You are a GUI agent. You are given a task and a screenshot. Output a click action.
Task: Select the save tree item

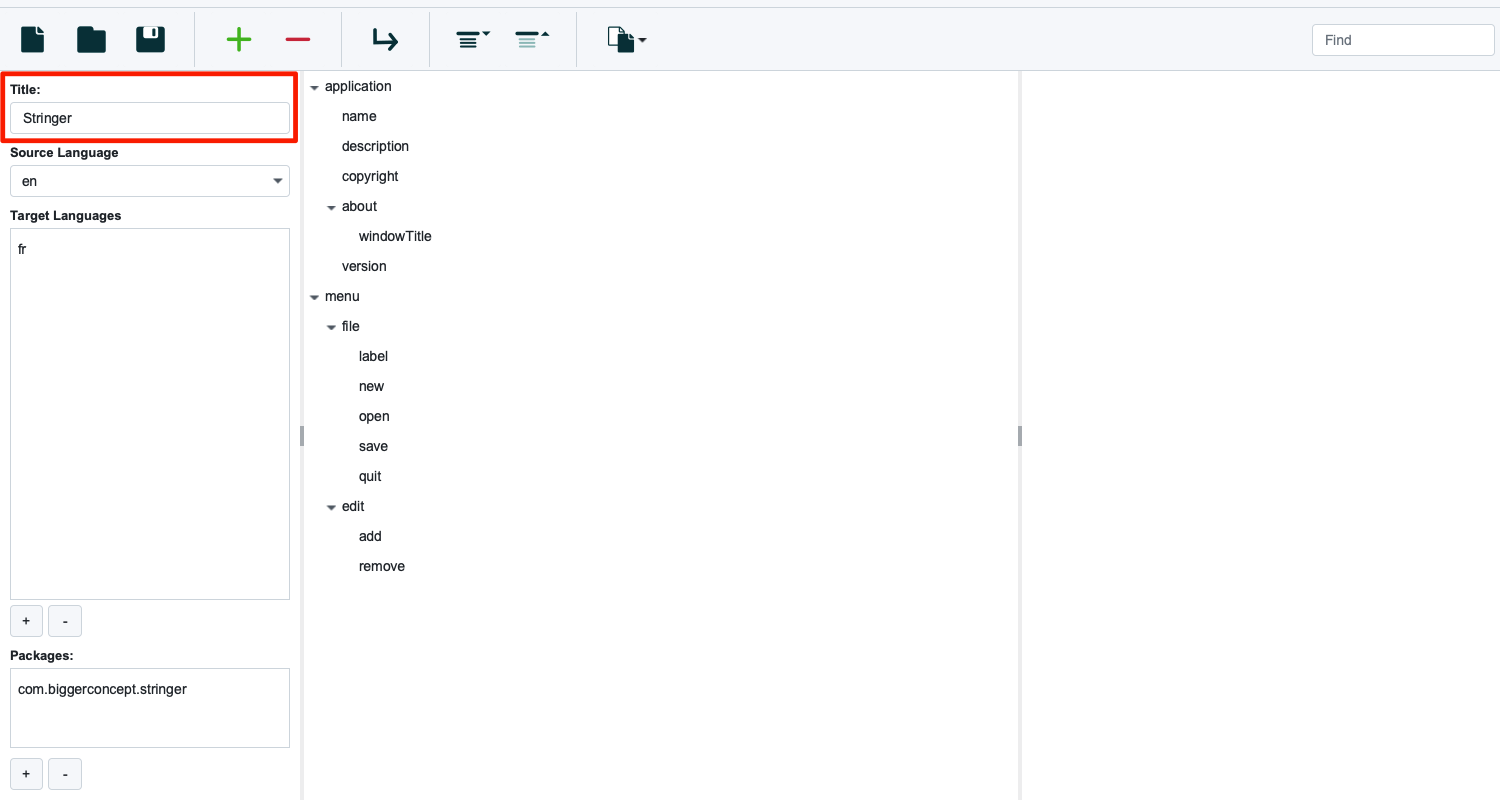click(373, 446)
